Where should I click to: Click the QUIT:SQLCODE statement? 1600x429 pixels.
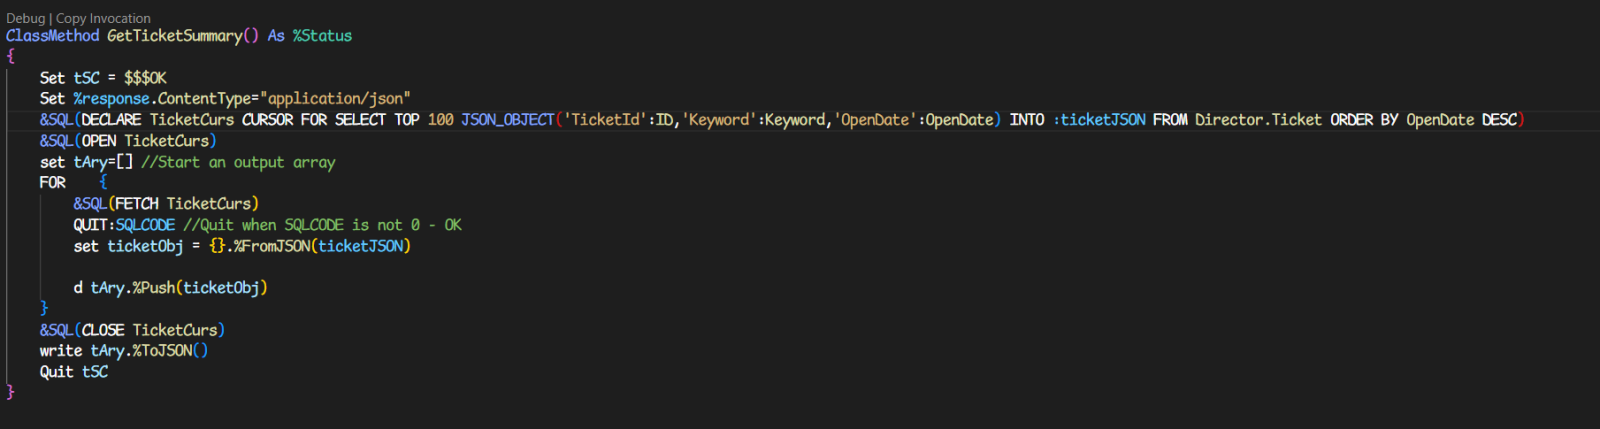tap(124, 225)
